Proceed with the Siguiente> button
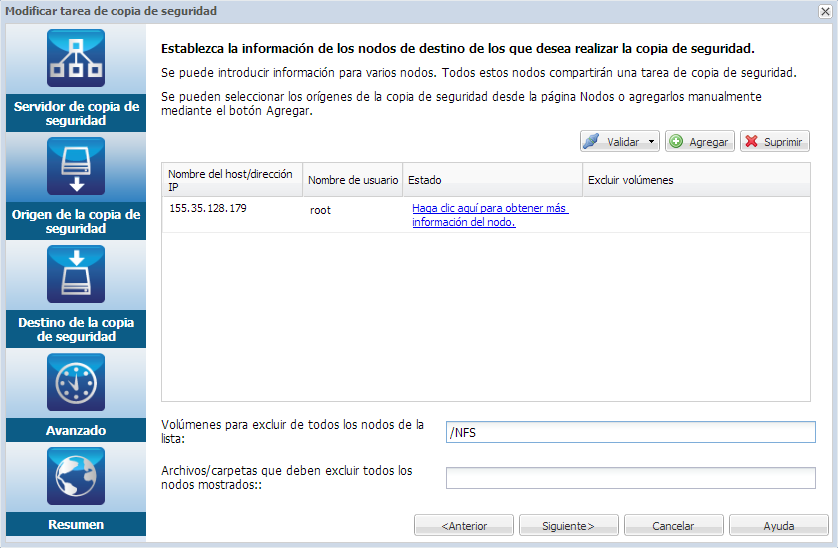This screenshot has width=838, height=548. click(x=569, y=526)
